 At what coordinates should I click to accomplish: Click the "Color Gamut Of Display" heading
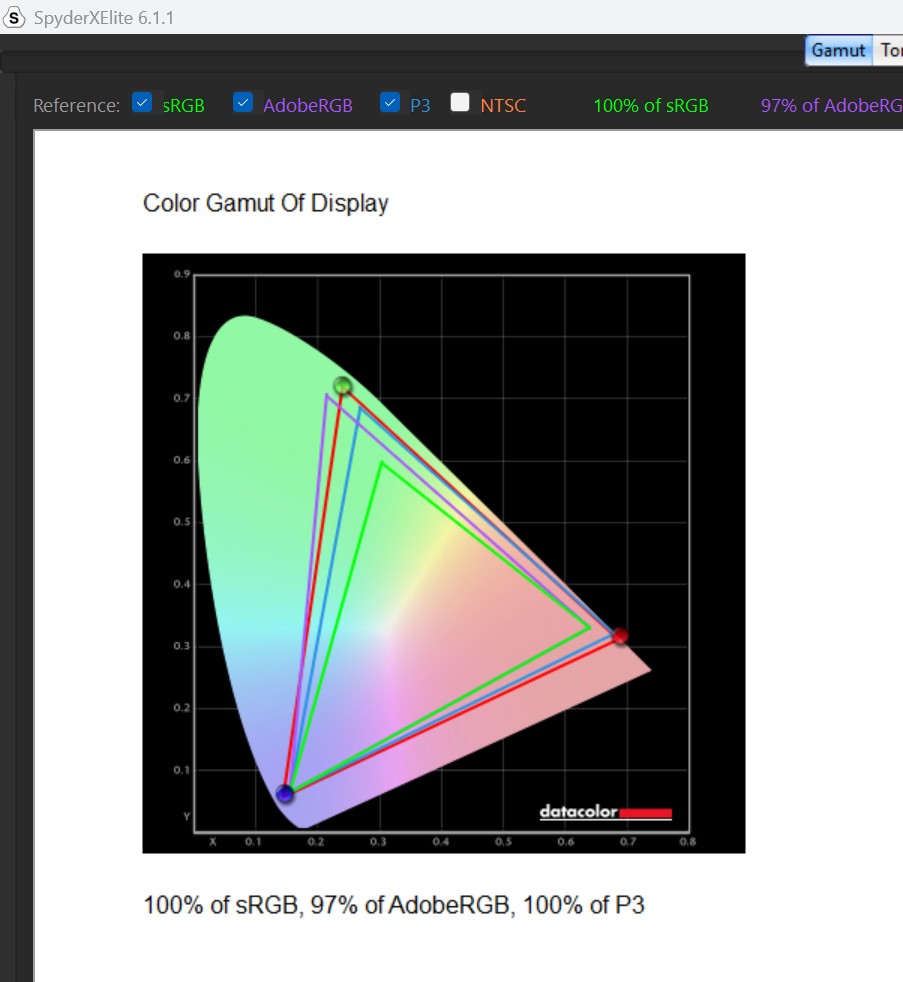coord(265,203)
